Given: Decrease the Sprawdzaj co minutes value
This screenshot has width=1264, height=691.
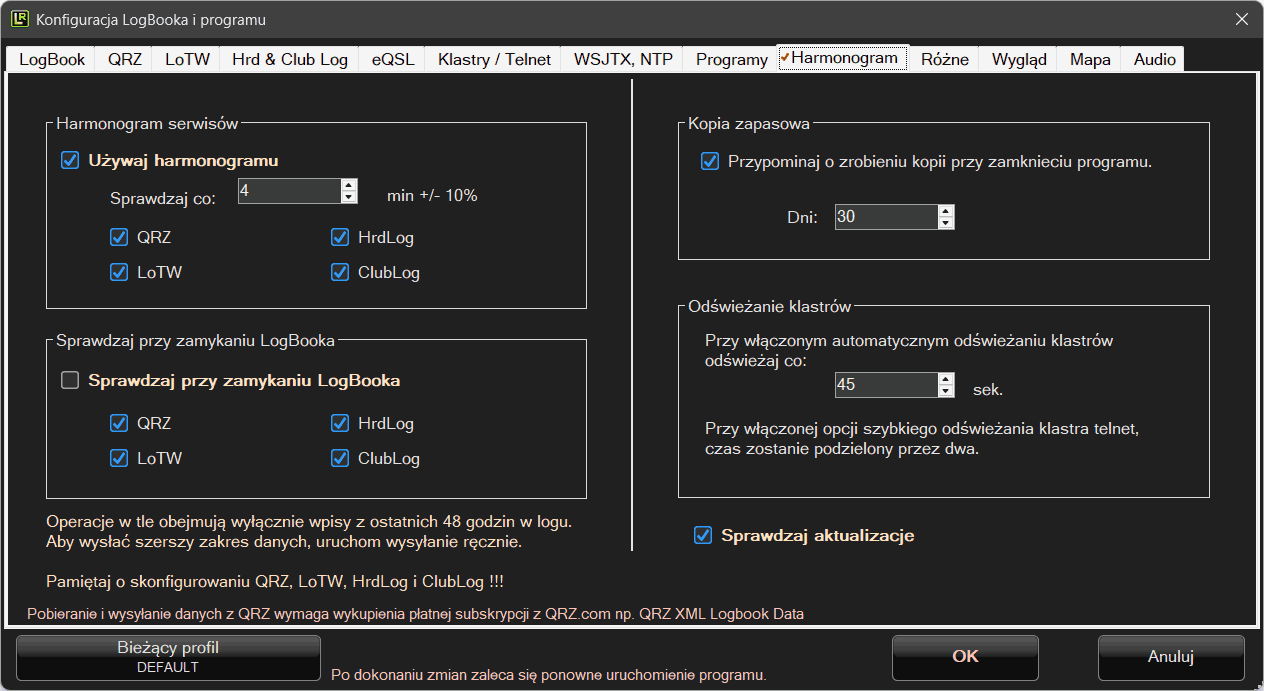Looking at the screenshot, I should pos(348,197).
